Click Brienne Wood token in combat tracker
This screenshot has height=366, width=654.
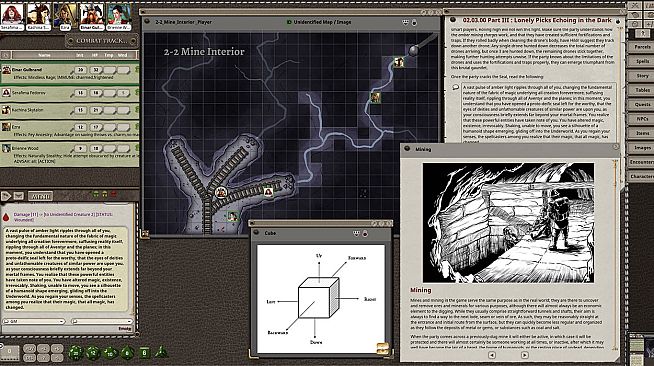tap(6, 148)
